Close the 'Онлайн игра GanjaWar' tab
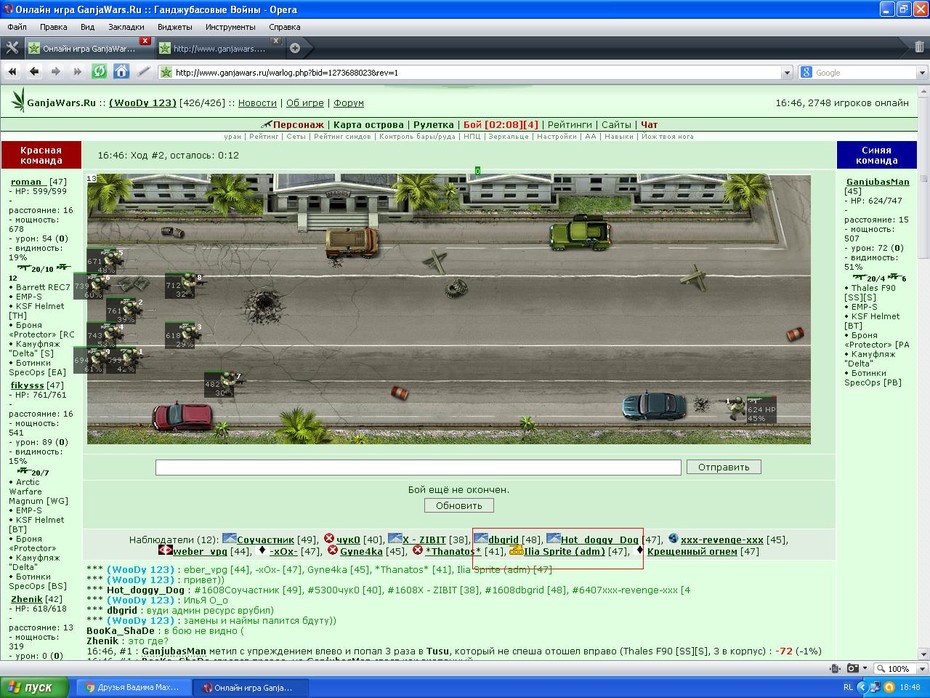 coord(145,41)
